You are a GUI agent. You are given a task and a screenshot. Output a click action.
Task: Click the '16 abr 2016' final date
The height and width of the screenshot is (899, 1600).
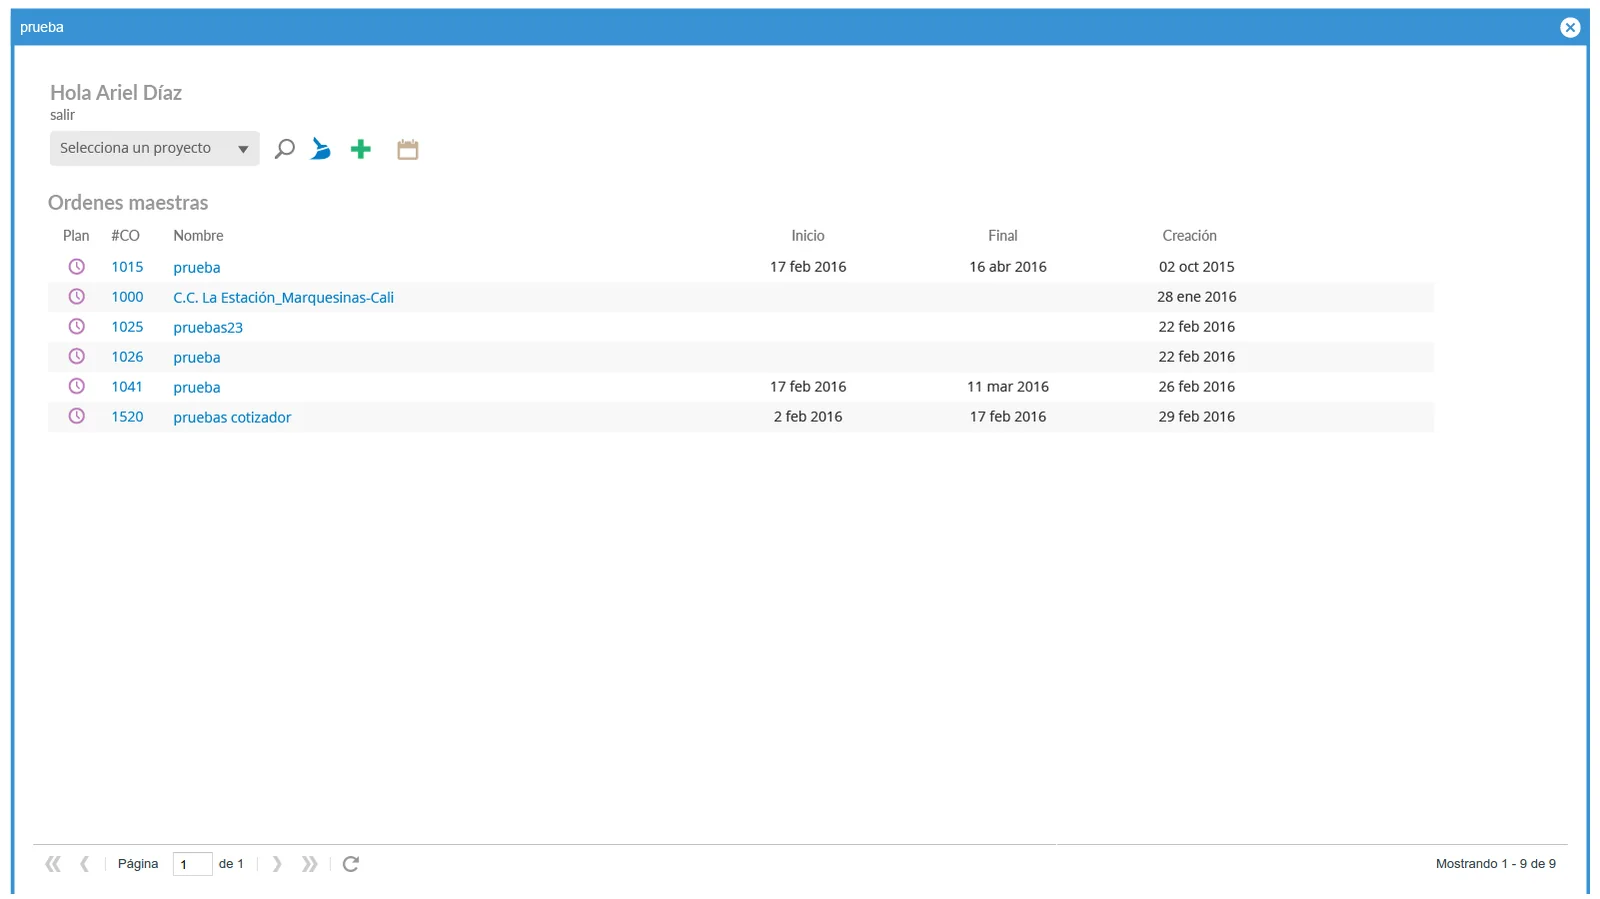click(1008, 267)
